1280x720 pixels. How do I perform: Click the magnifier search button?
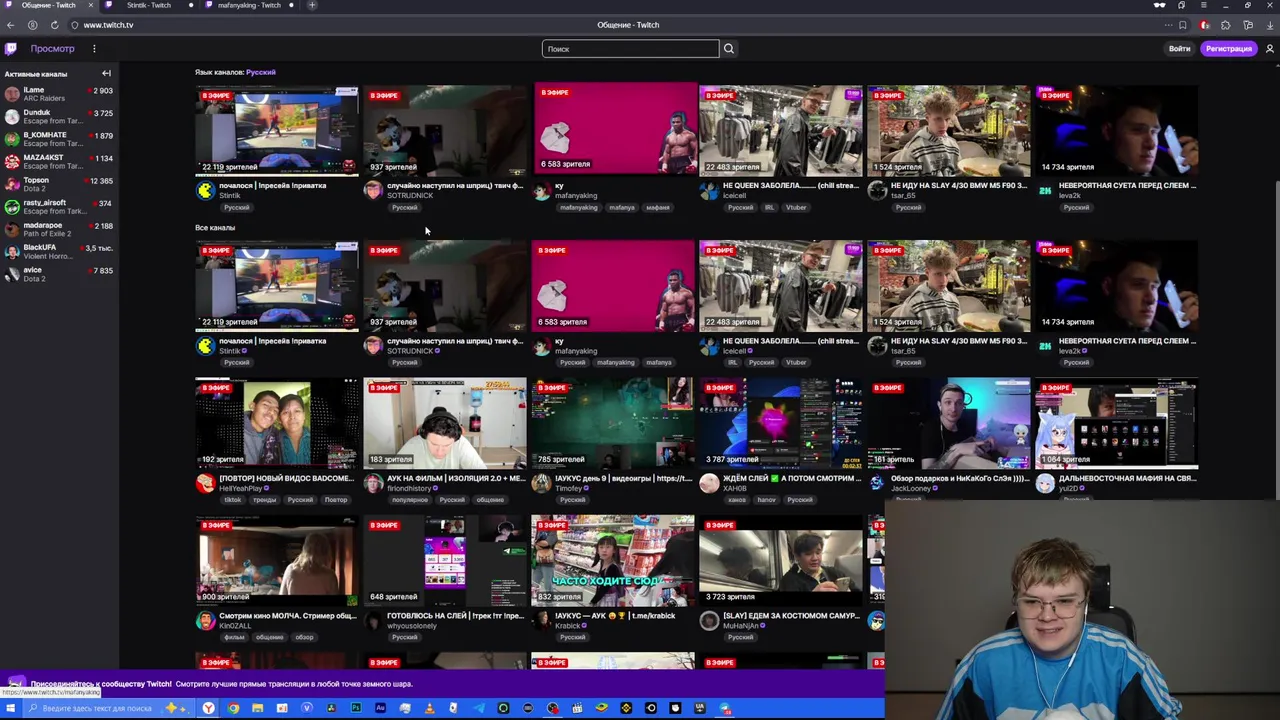(x=729, y=48)
